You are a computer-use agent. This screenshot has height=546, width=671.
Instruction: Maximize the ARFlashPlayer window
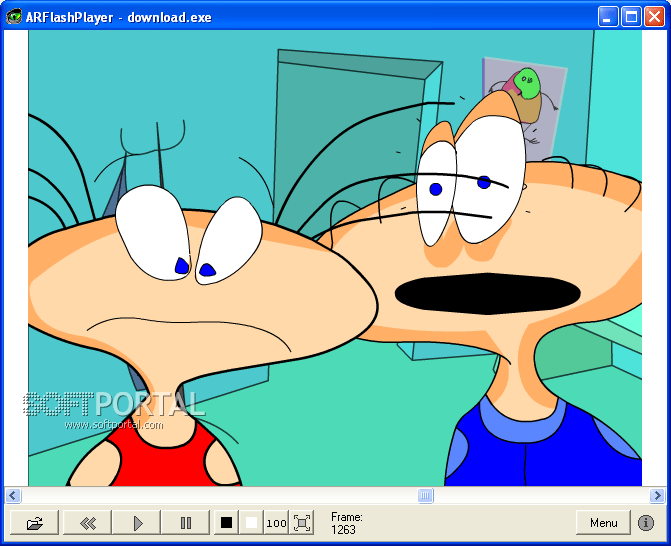(x=631, y=17)
